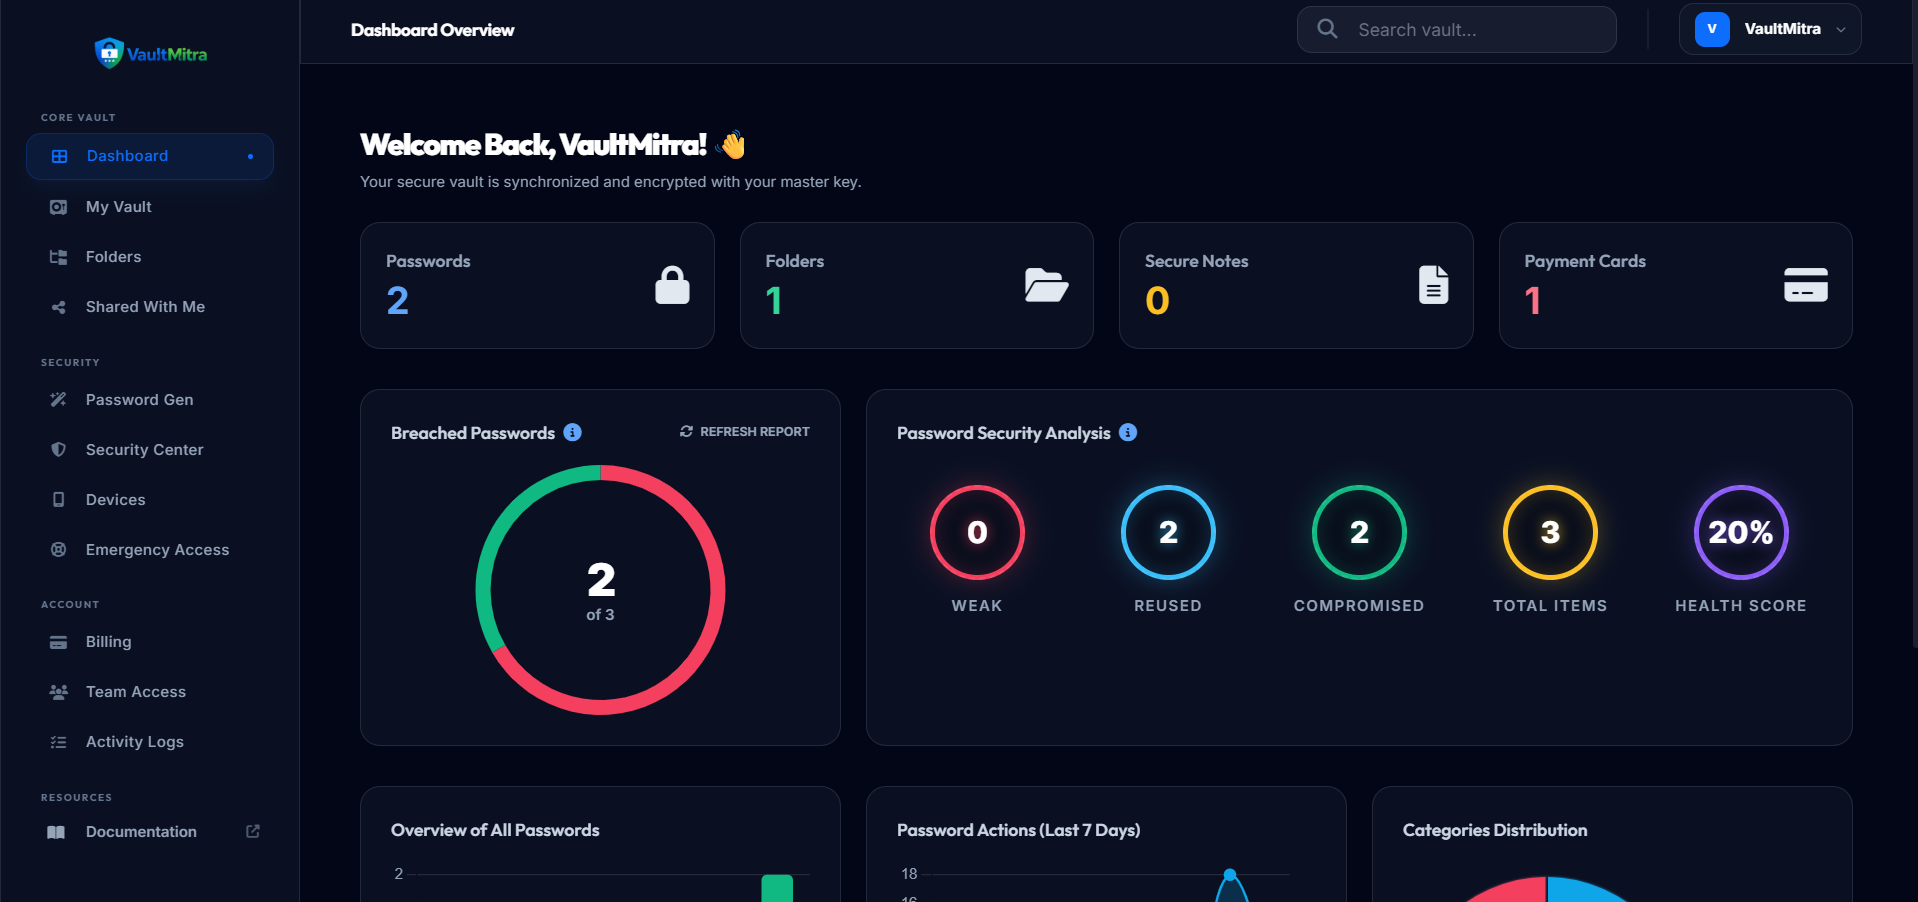Click the yellow Total Items ring

1550,532
